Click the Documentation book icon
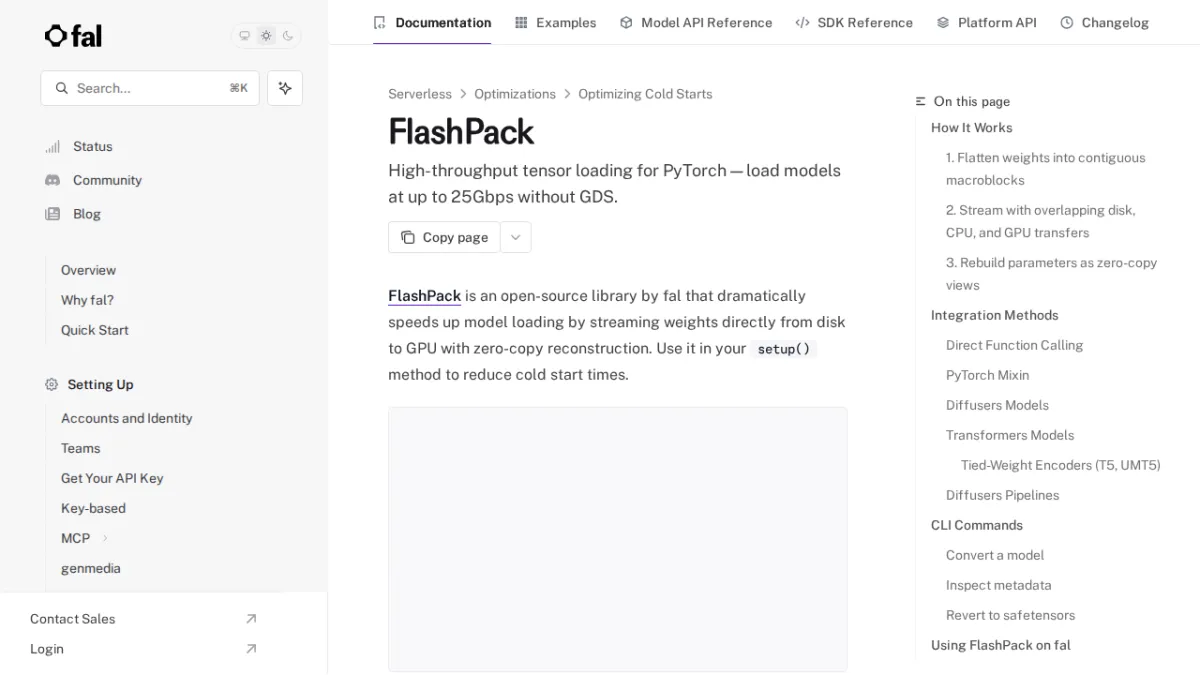 (x=379, y=22)
